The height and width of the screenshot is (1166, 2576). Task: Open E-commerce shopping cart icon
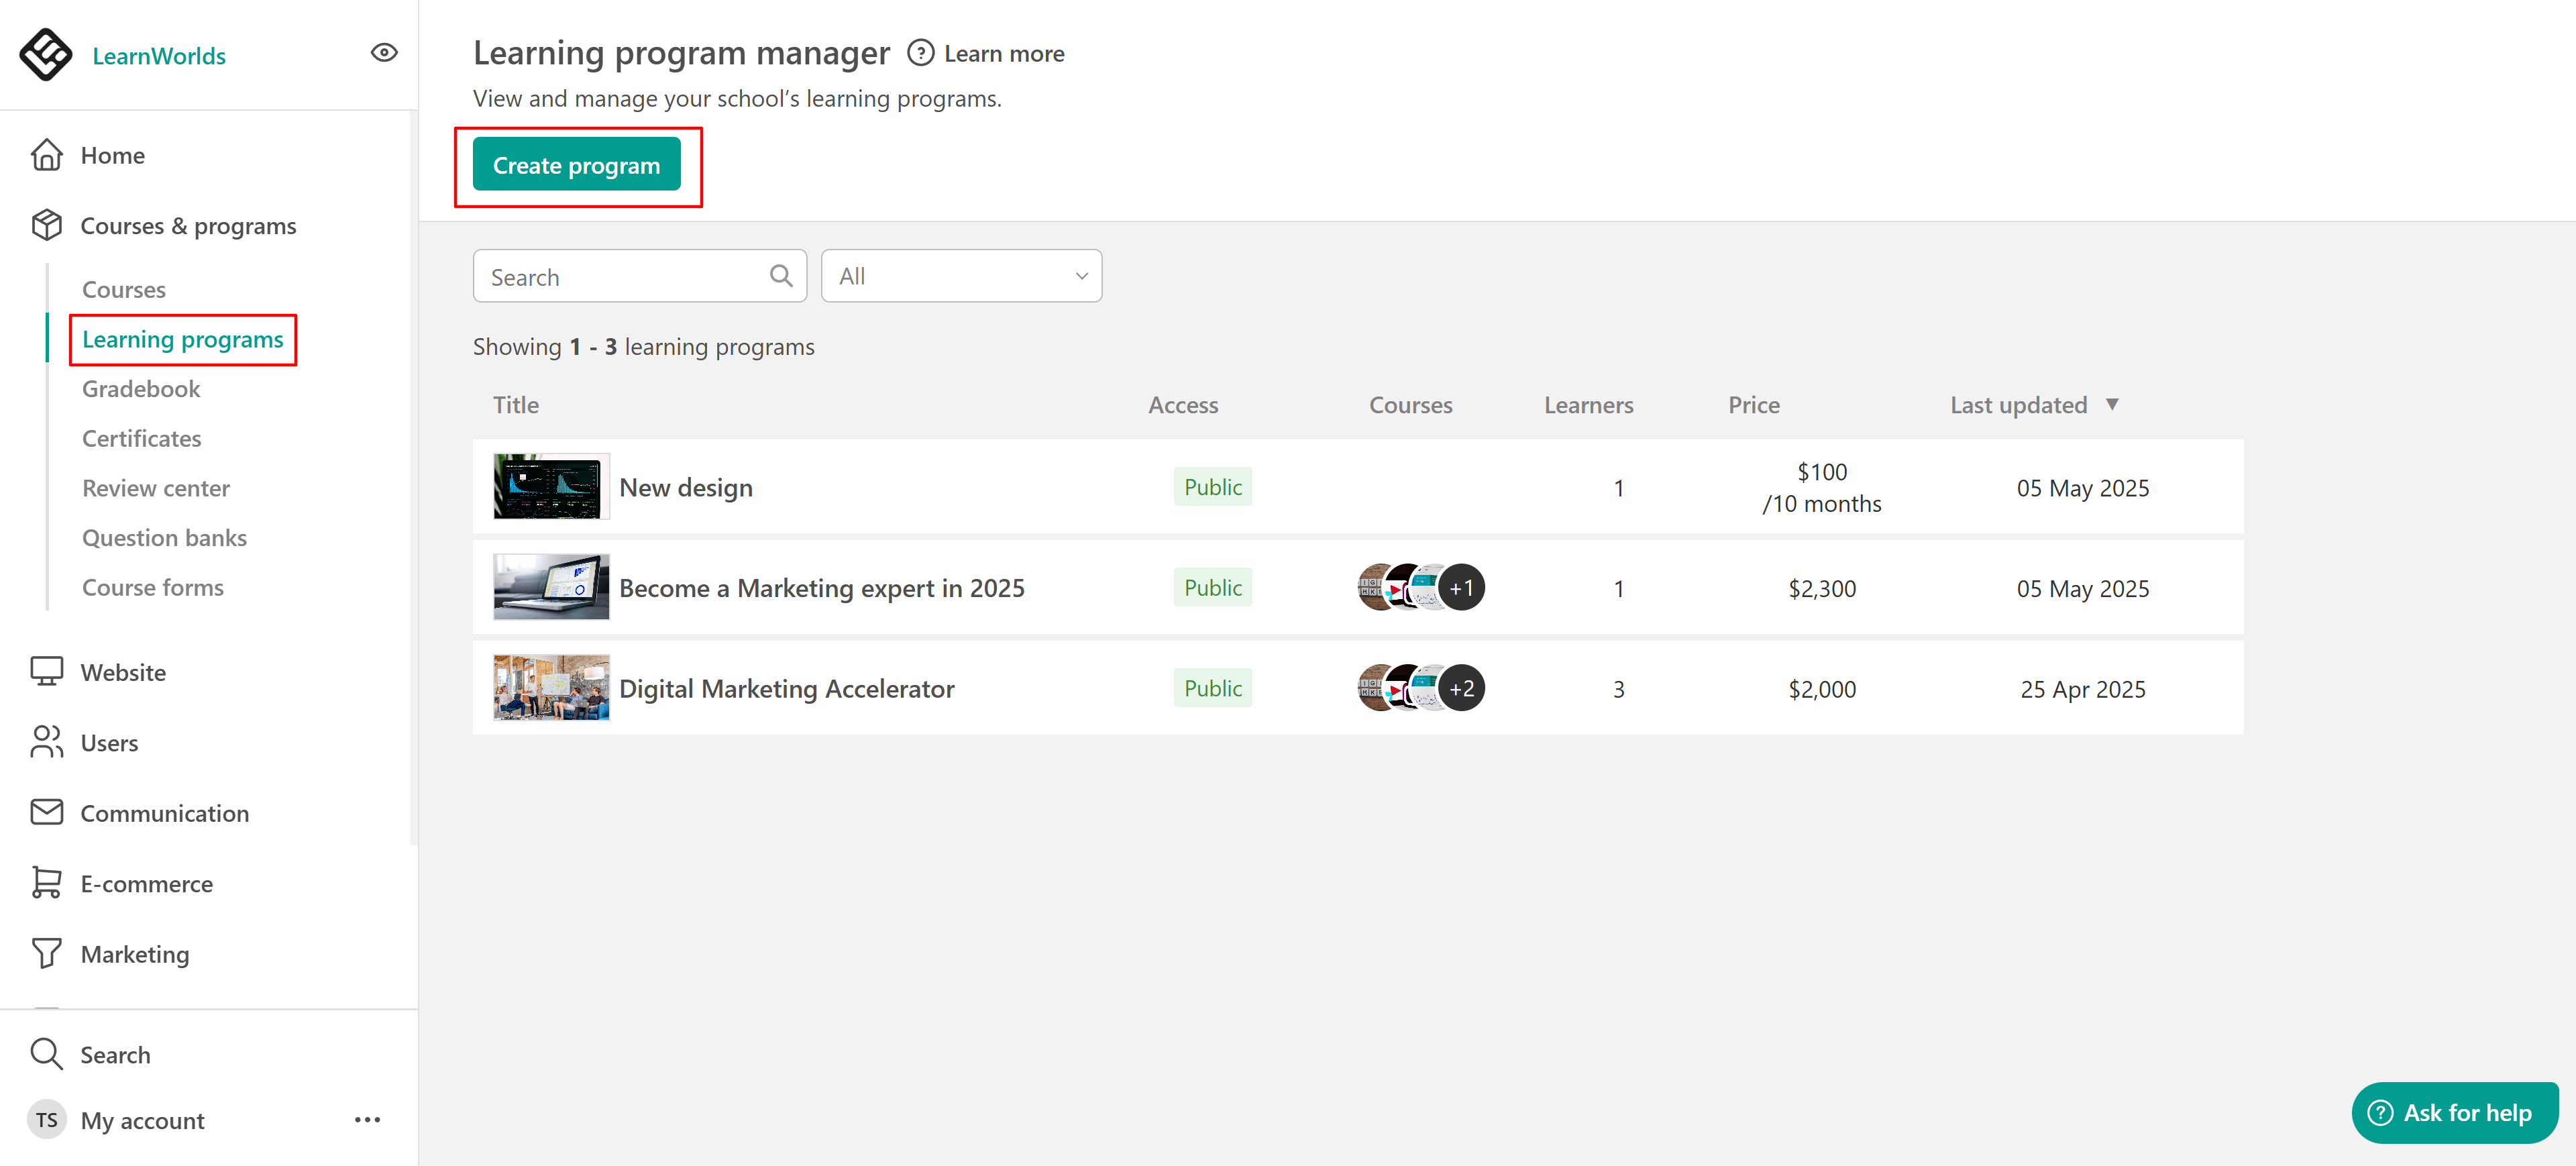[46, 883]
